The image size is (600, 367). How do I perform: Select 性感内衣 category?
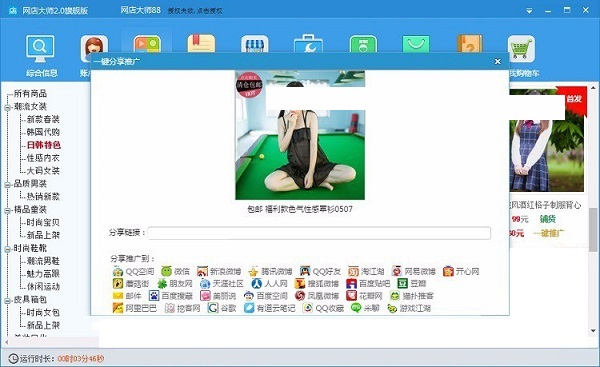point(43,158)
